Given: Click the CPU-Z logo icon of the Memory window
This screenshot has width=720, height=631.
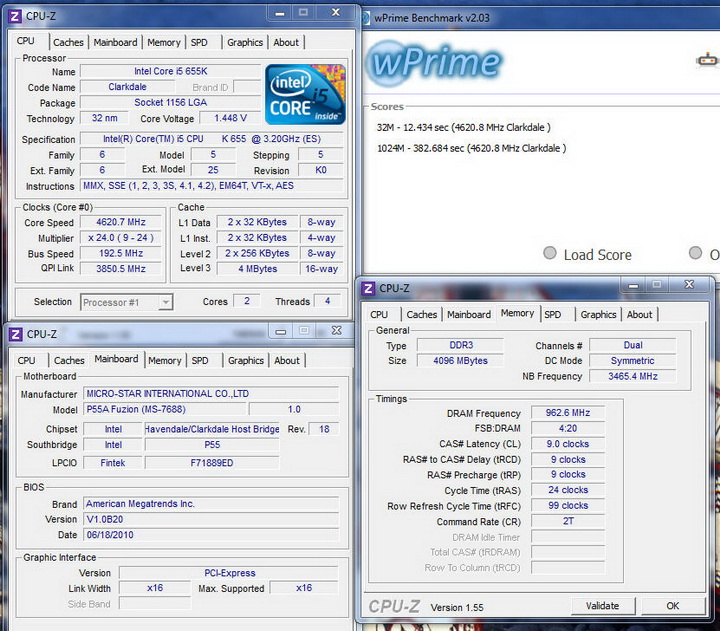Looking at the screenshot, I should point(368,289).
